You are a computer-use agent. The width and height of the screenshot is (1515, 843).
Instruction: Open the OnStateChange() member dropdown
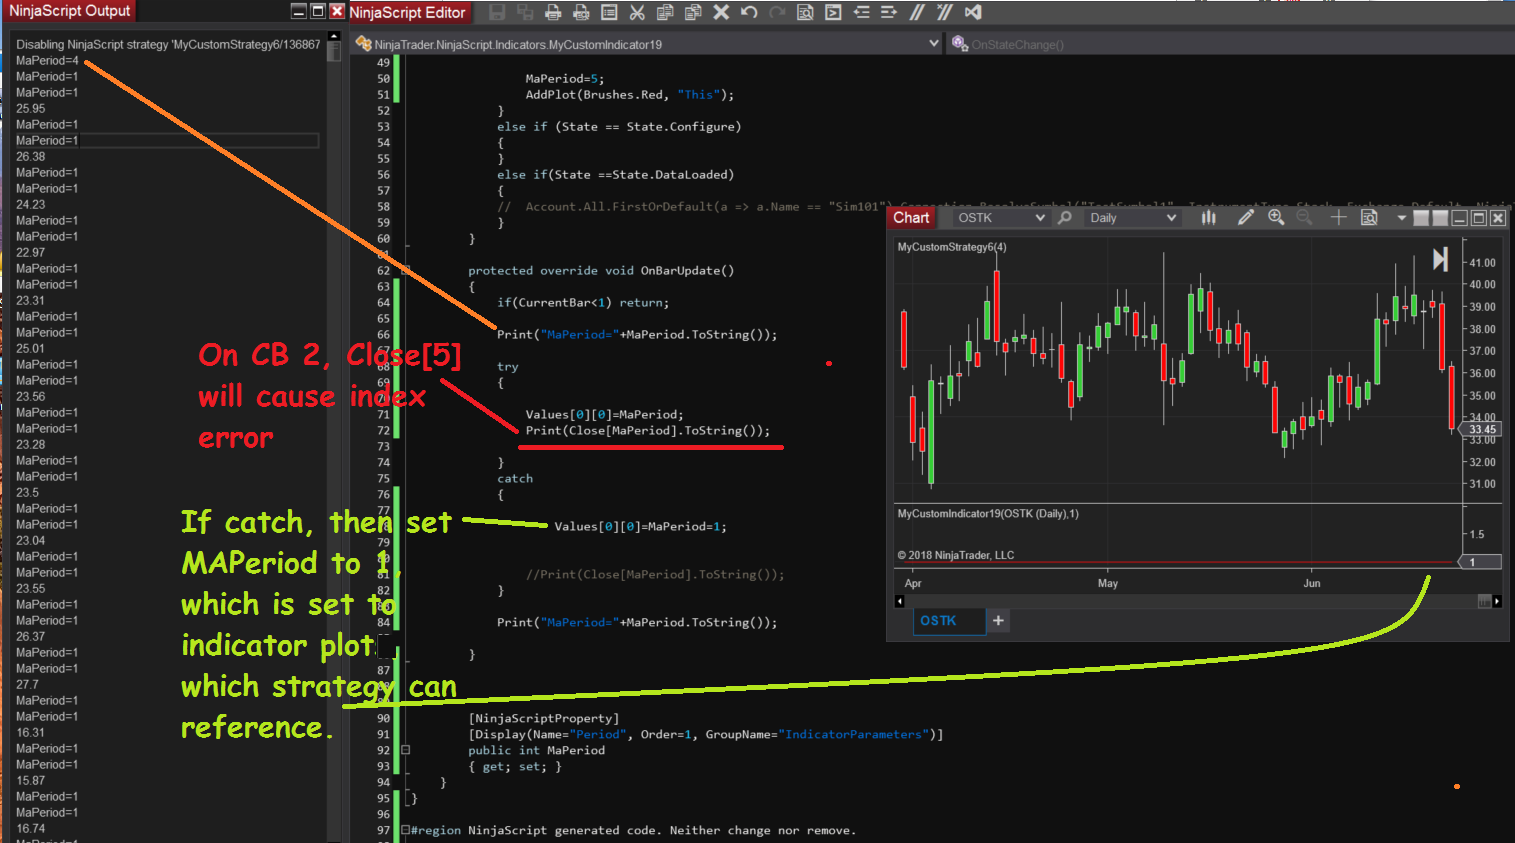1232,45
